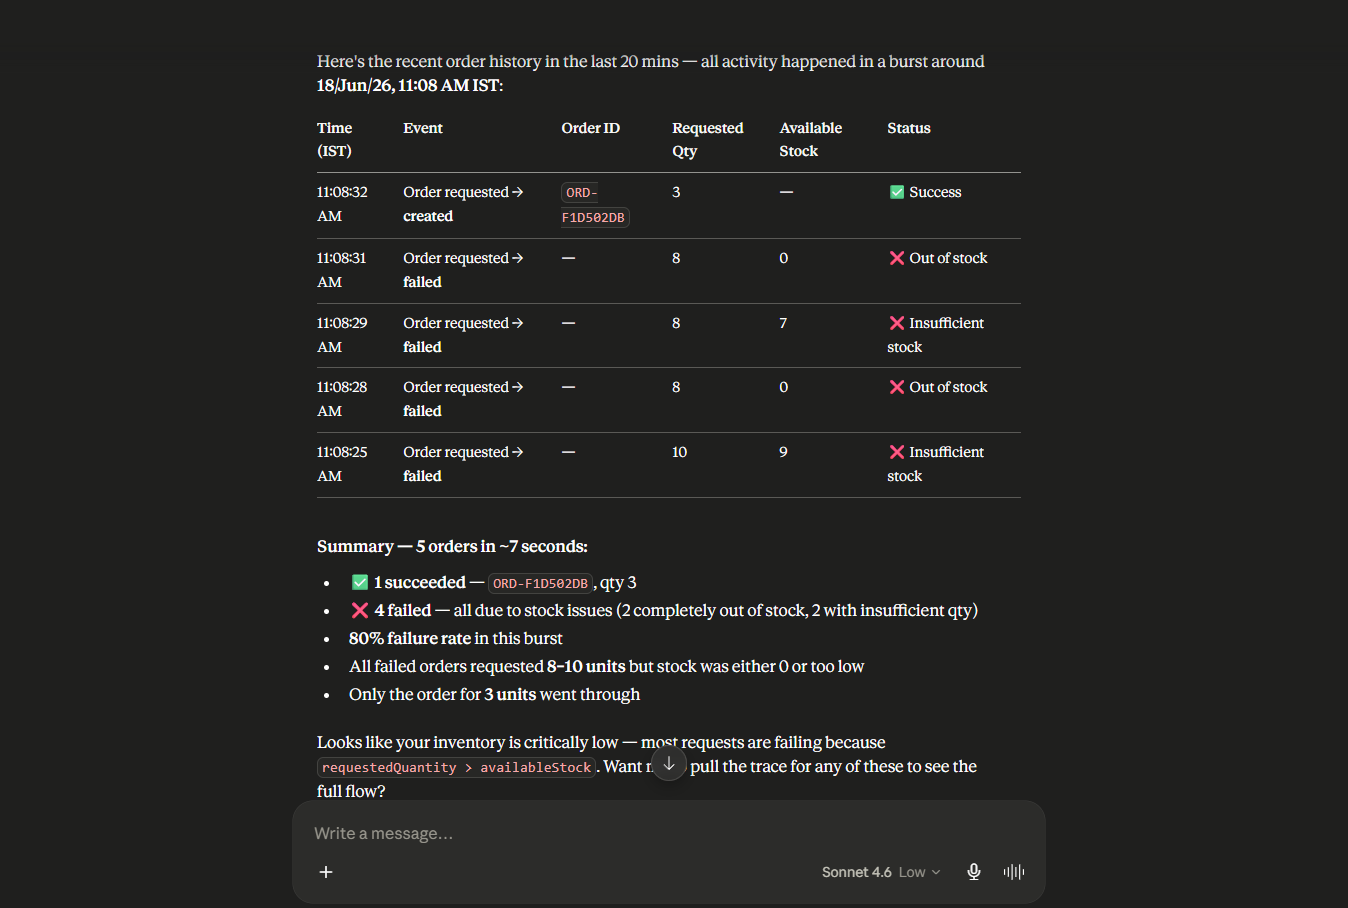1348x908 pixels.
Task: Activate the microphone dictation icon
Action: coord(974,872)
